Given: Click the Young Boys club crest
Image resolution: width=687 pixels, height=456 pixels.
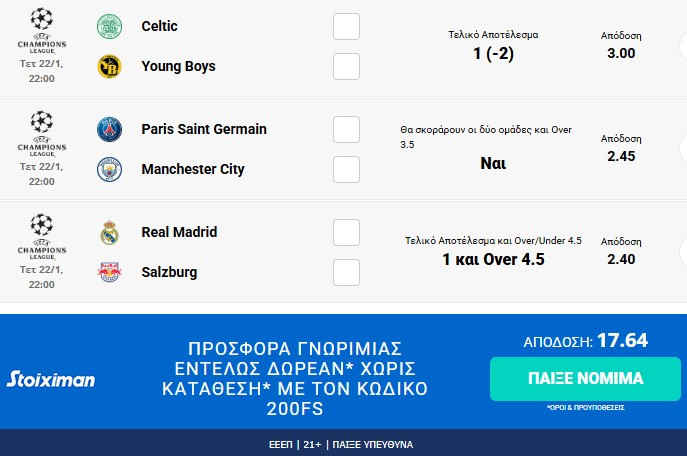Looking at the screenshot, I should click(108, 67).
